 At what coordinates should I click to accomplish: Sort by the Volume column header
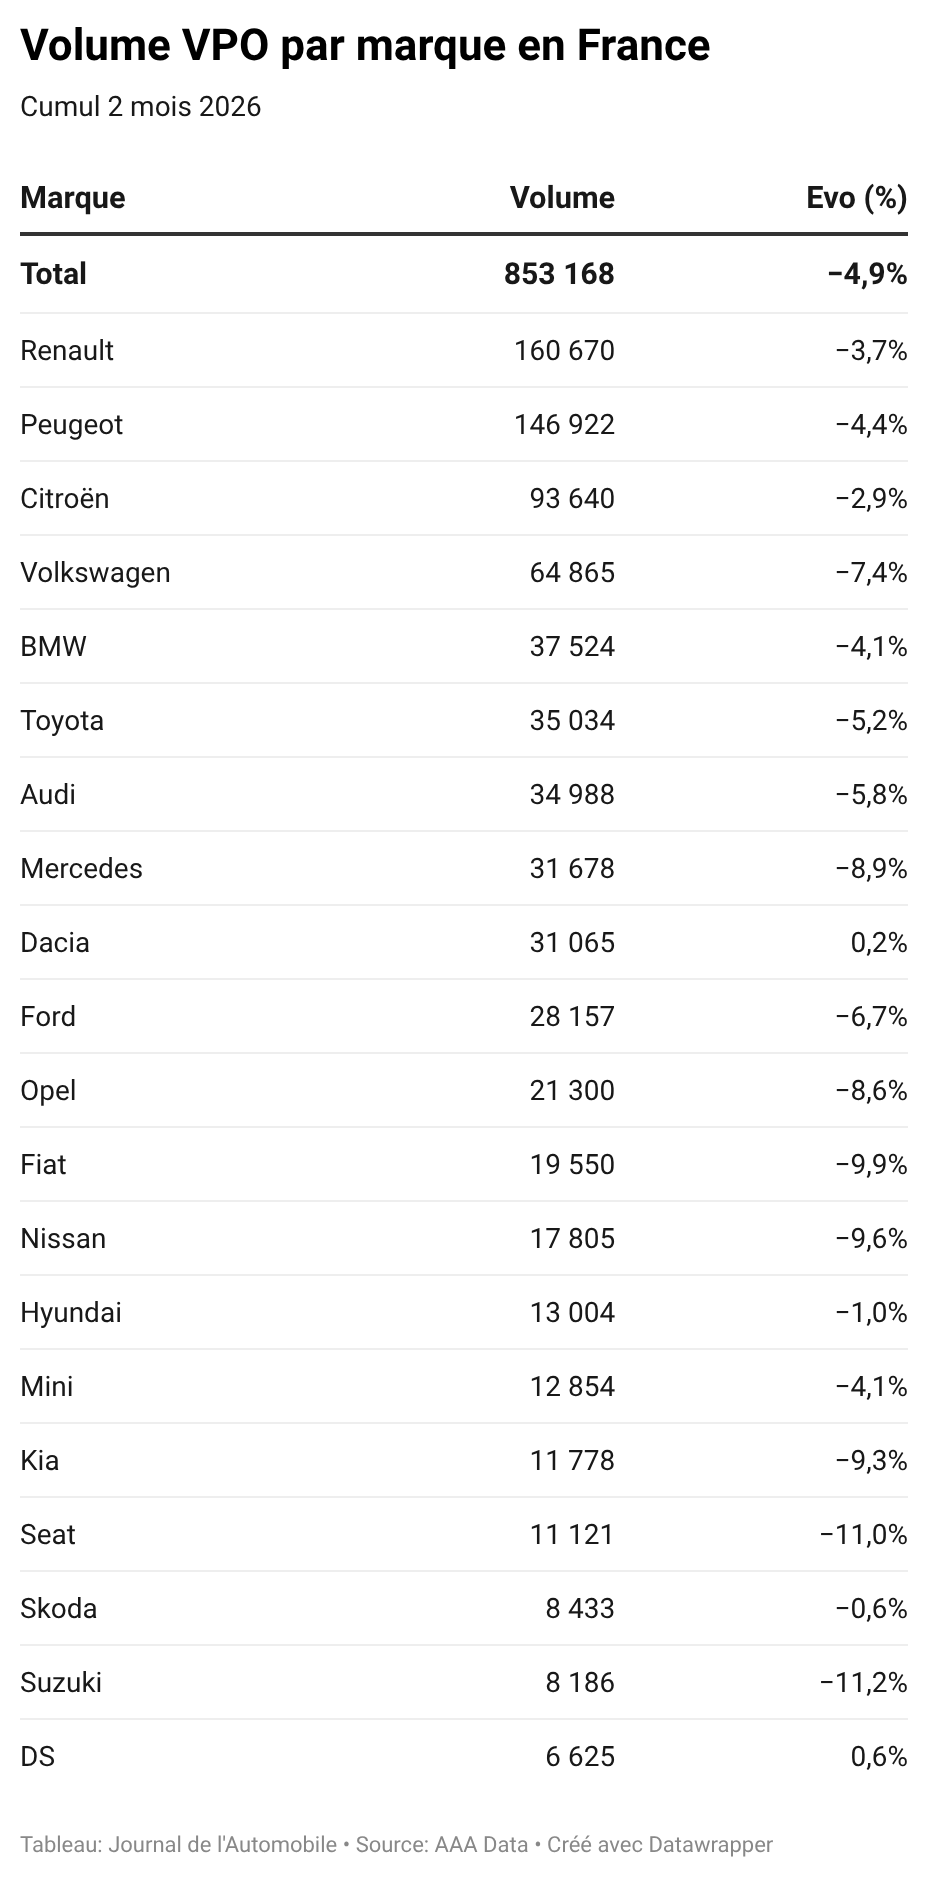coord(562,197)
